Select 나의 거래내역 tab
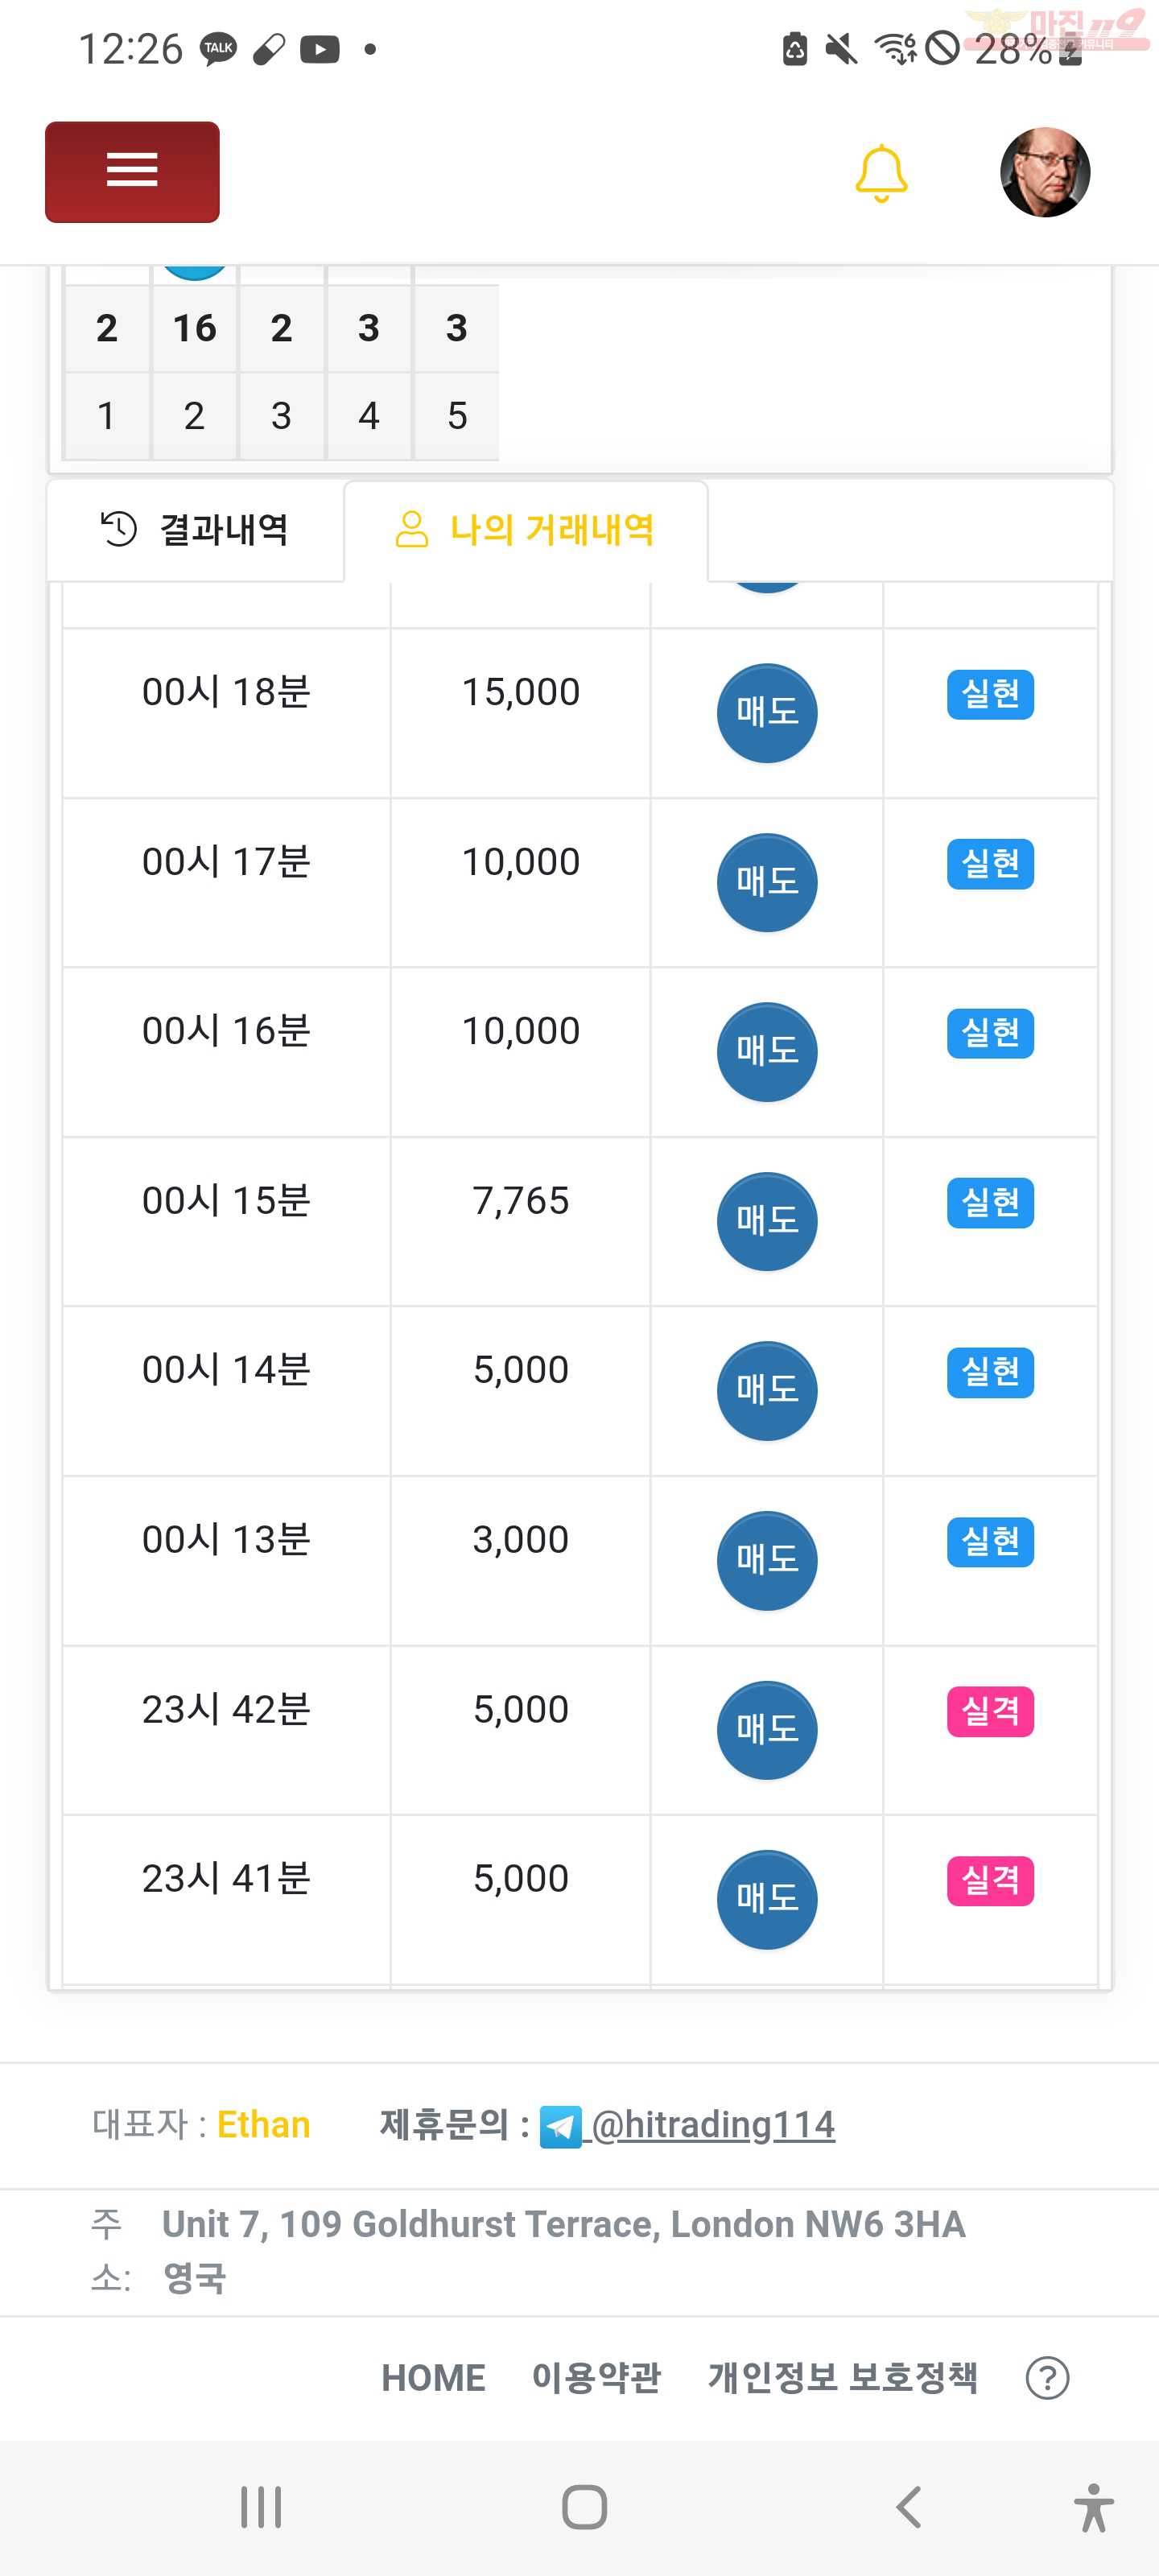The width and height of the screenshot is (1159, 2576). 526,529
